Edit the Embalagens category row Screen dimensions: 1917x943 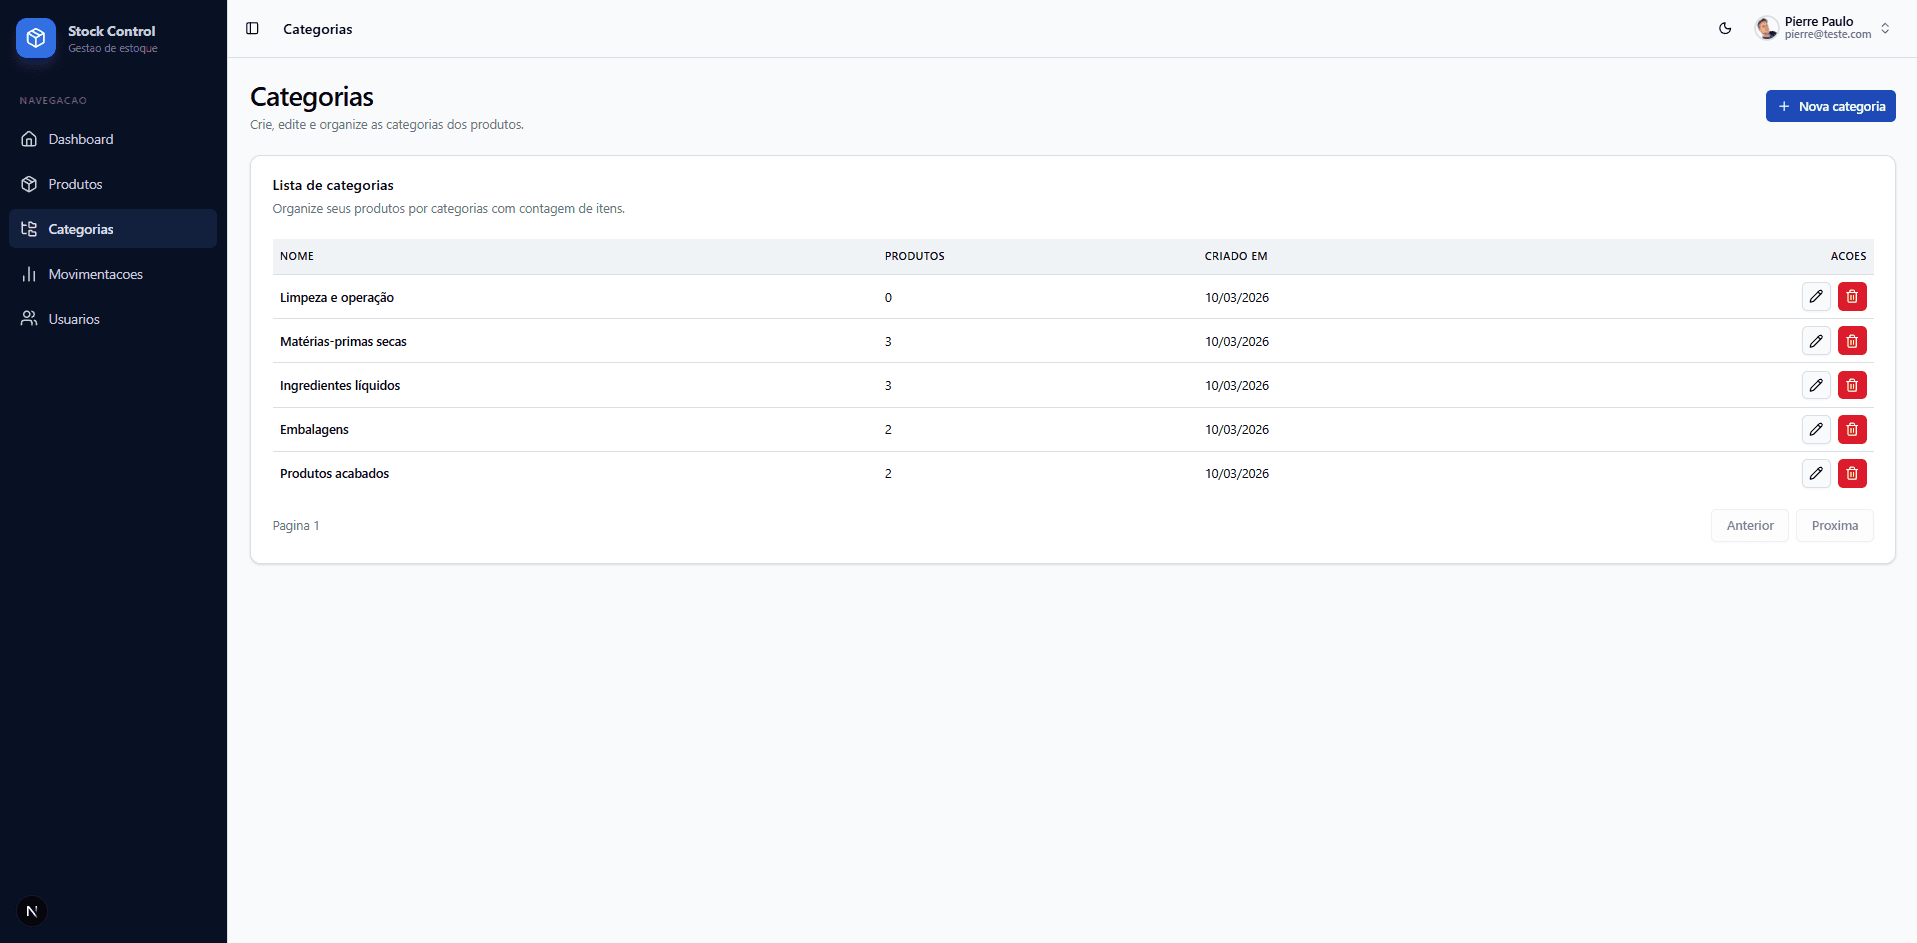pyautogui.click(x=1815, y=429)
